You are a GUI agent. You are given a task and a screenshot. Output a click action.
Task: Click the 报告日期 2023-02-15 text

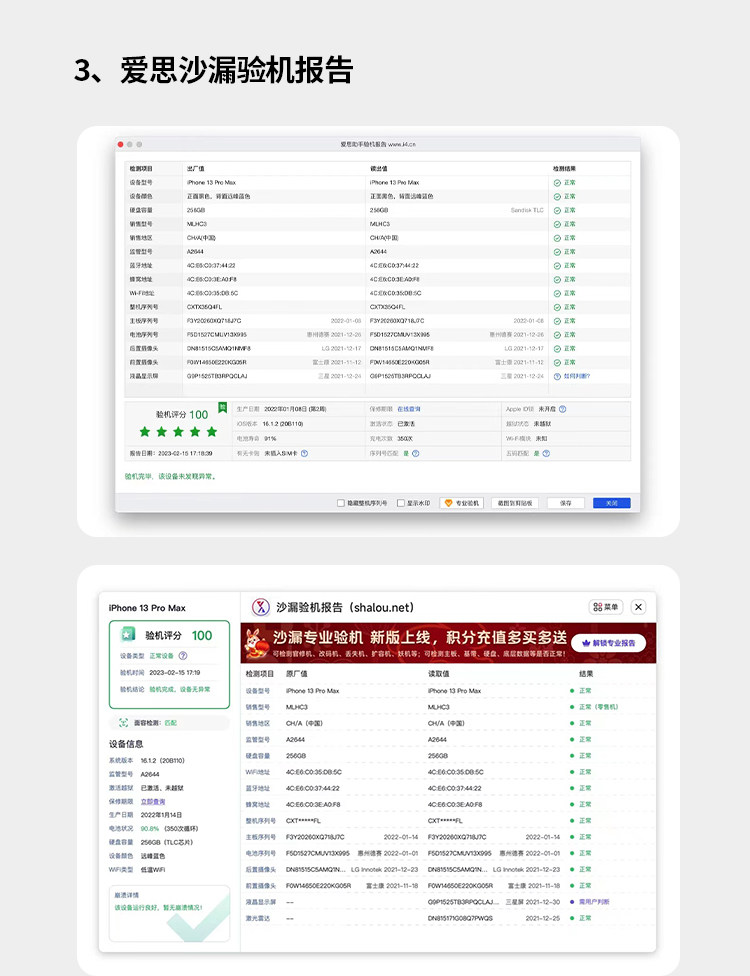click(171, 453)
